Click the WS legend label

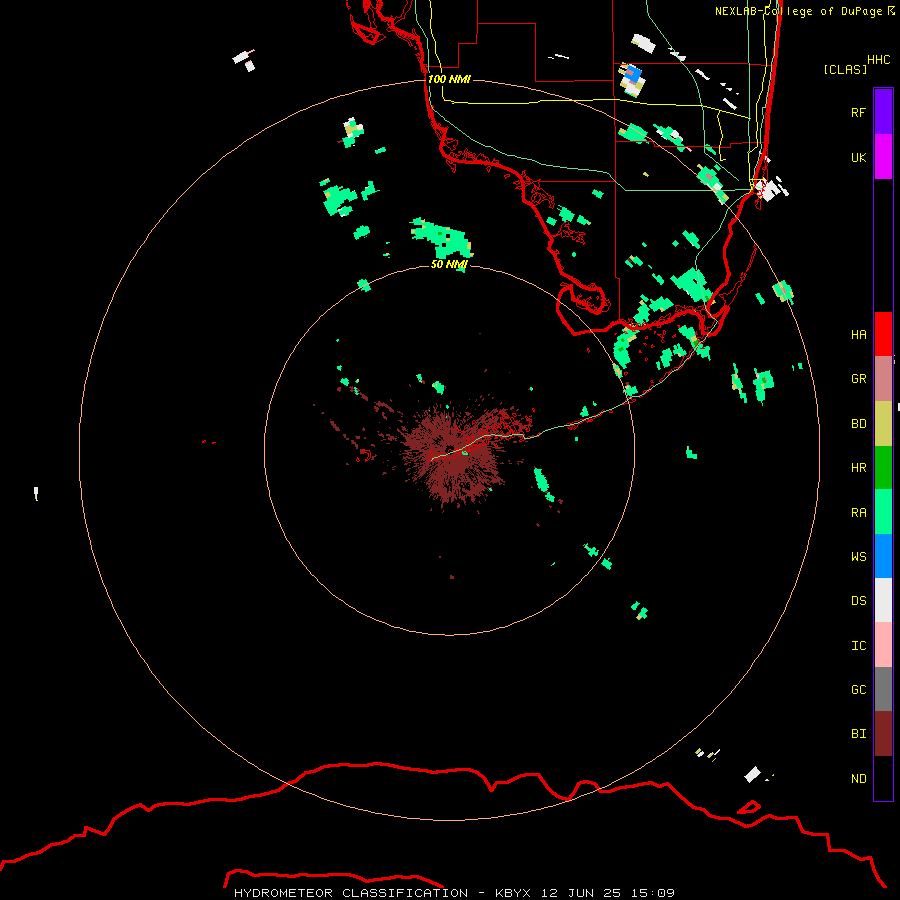tap(858, 557)
